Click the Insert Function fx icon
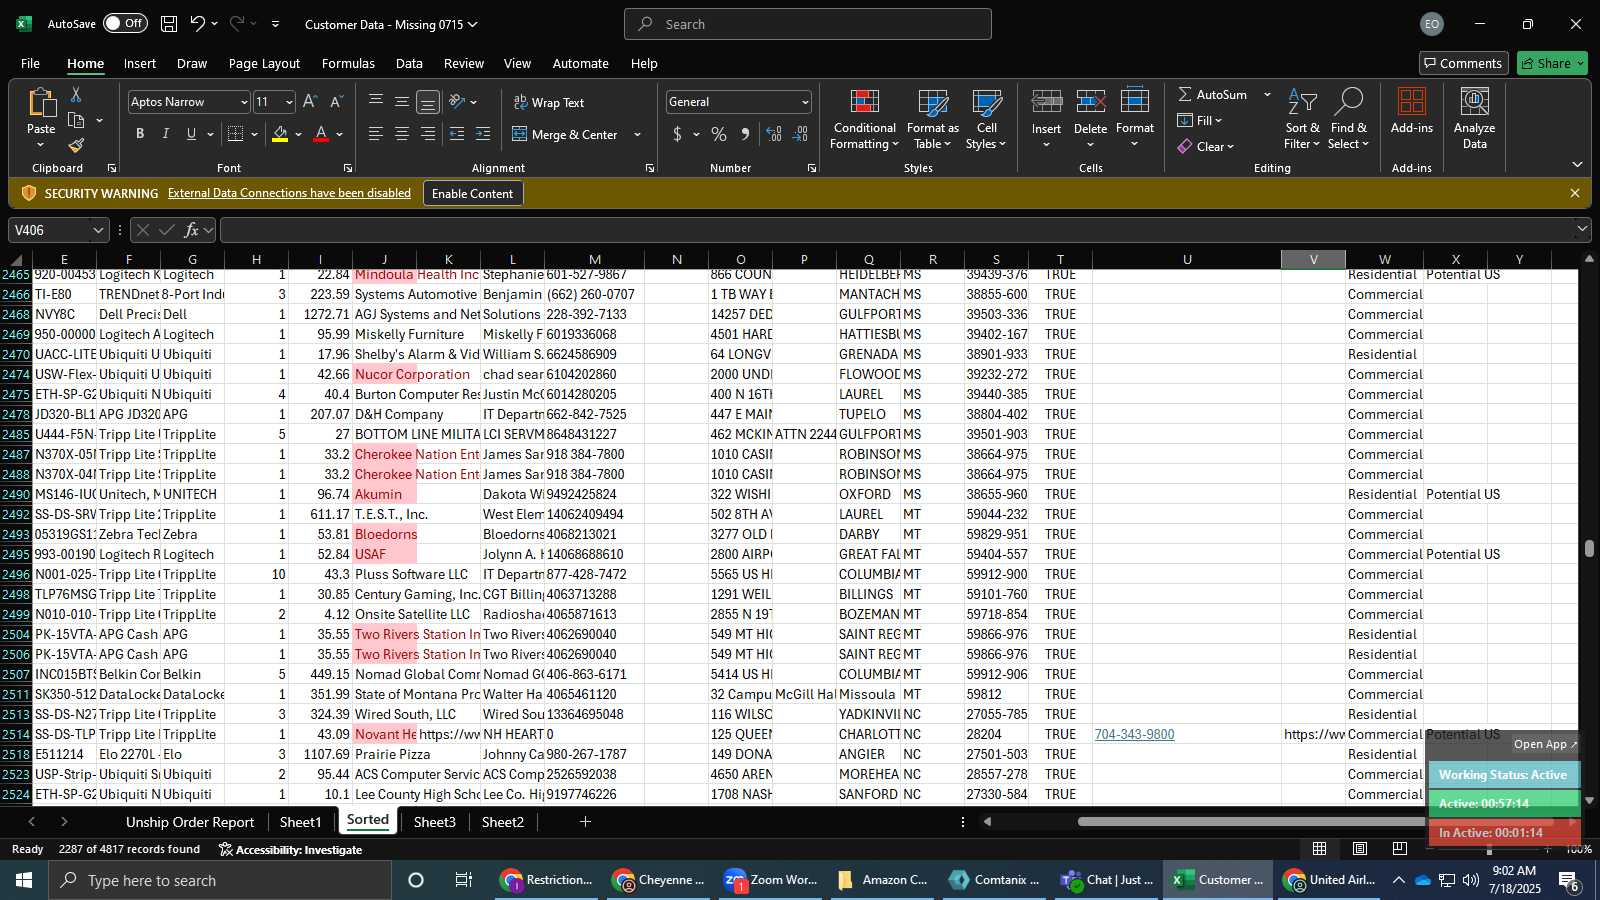 (x=191, y=230)
